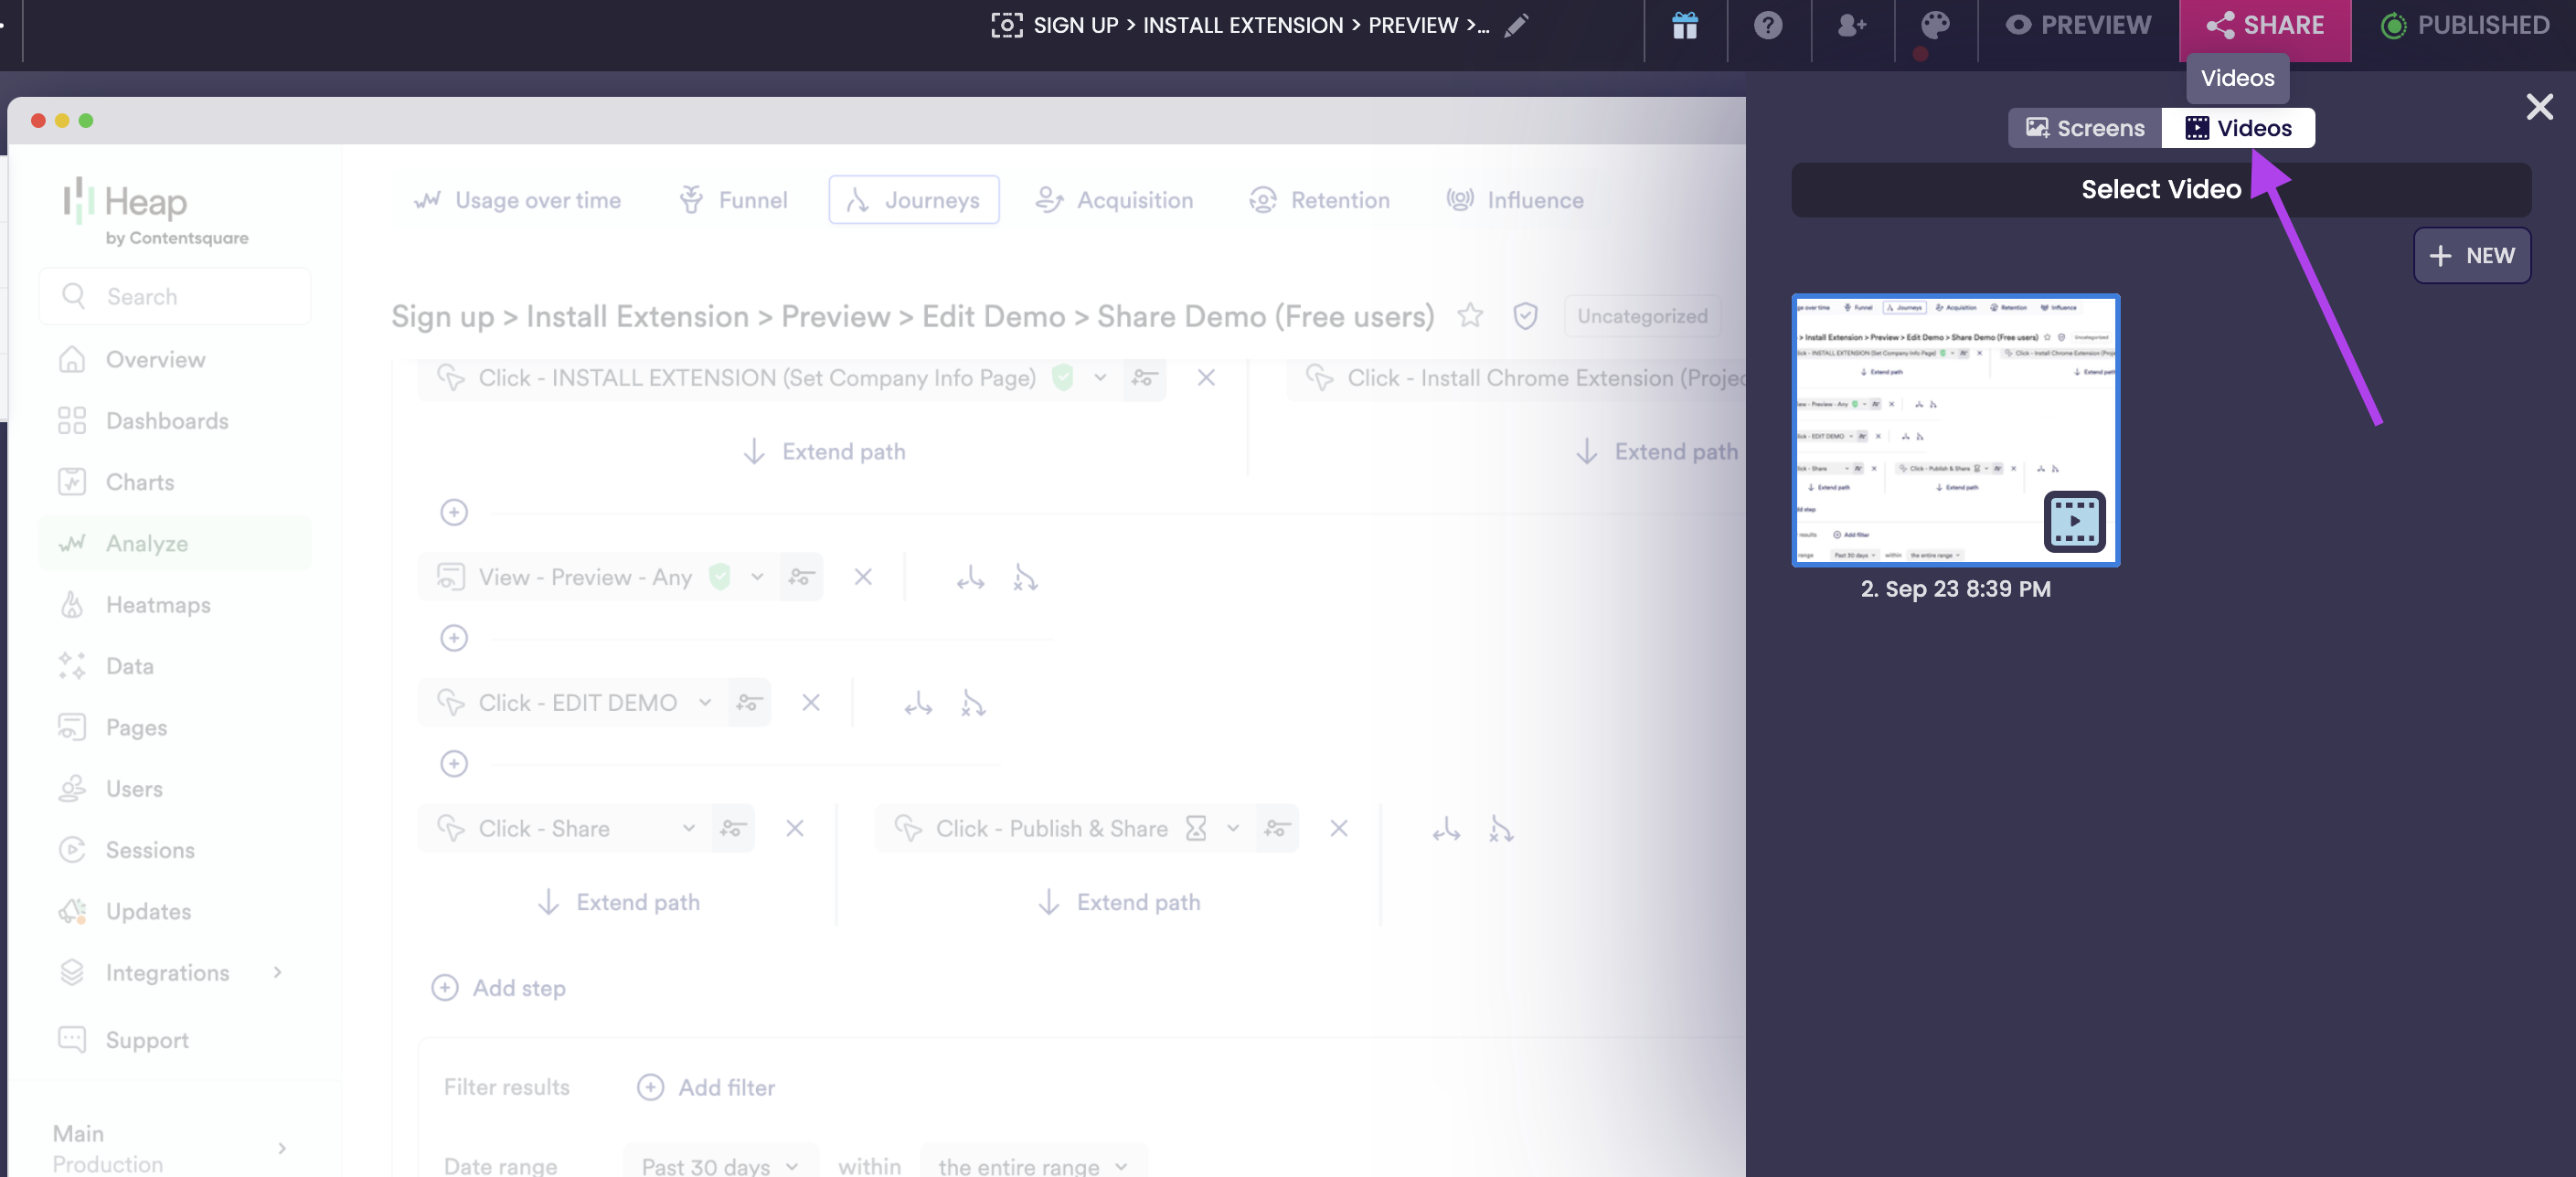2576x1177 pixels.
Task: Open the Uncategorized category selector
Action: tap(1643, 316)
